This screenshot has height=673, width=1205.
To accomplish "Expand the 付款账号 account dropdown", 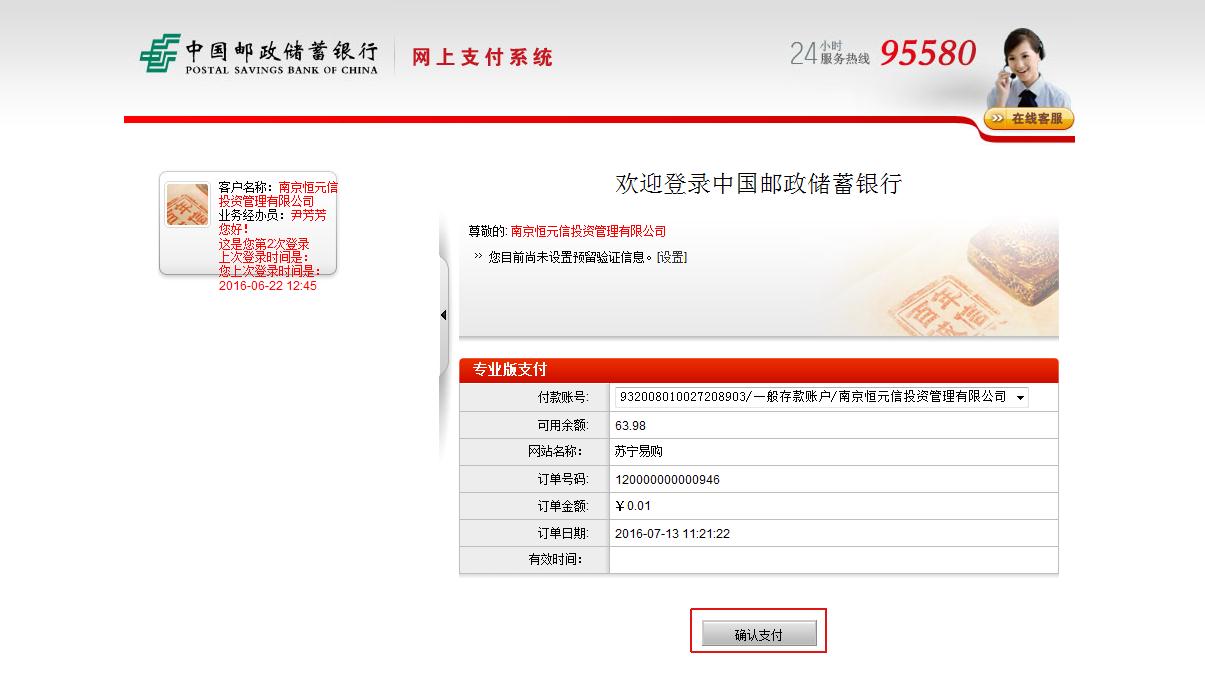I will (1019, 398).
